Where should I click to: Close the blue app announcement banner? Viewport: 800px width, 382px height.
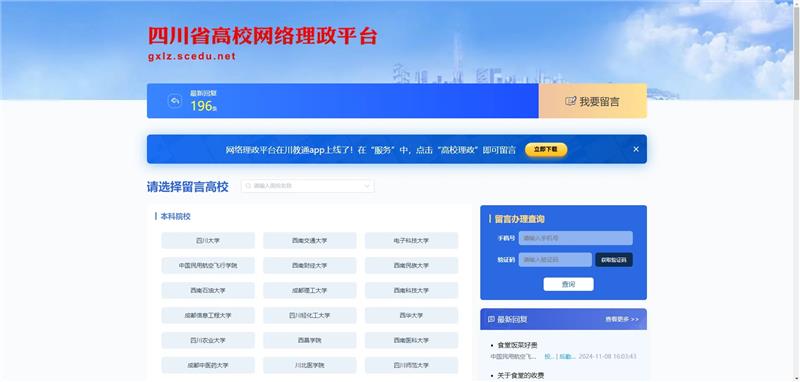[636, 149]
